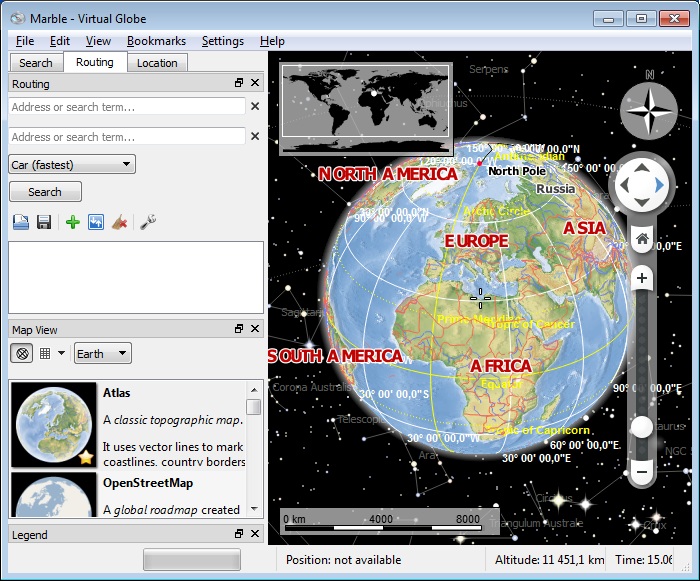Open the view mode dropdown arrow

point(62,354)
